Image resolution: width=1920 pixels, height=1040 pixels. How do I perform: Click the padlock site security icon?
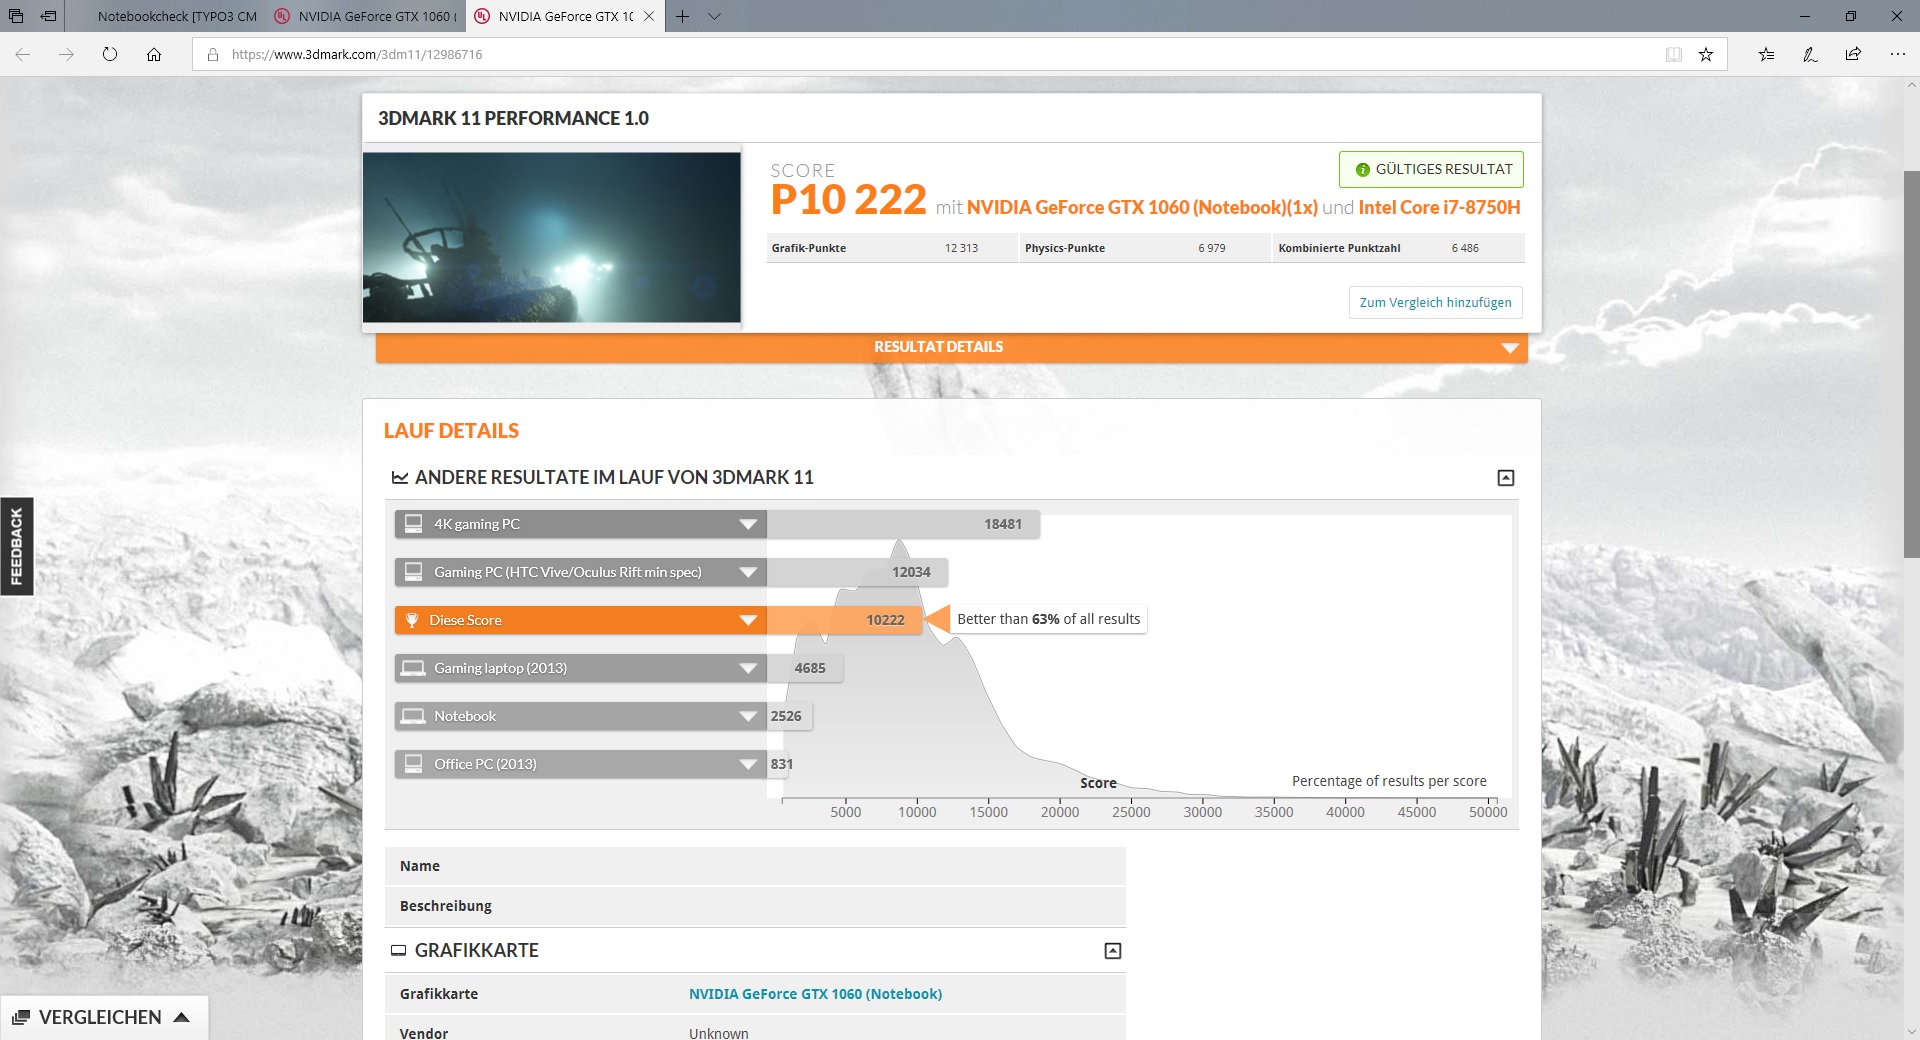coord(212,55)
